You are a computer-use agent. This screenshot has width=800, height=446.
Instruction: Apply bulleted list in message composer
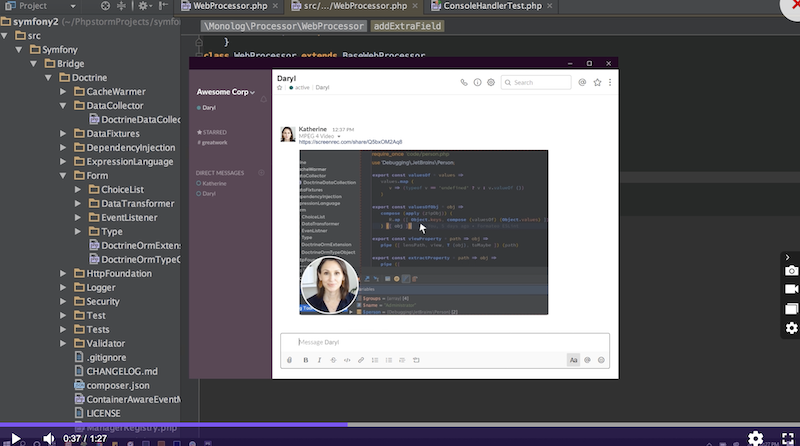[x=388, y=360]
